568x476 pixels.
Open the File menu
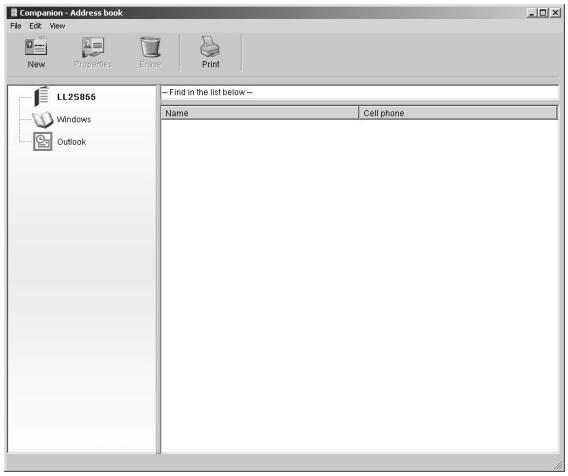[x=16, y=26]
